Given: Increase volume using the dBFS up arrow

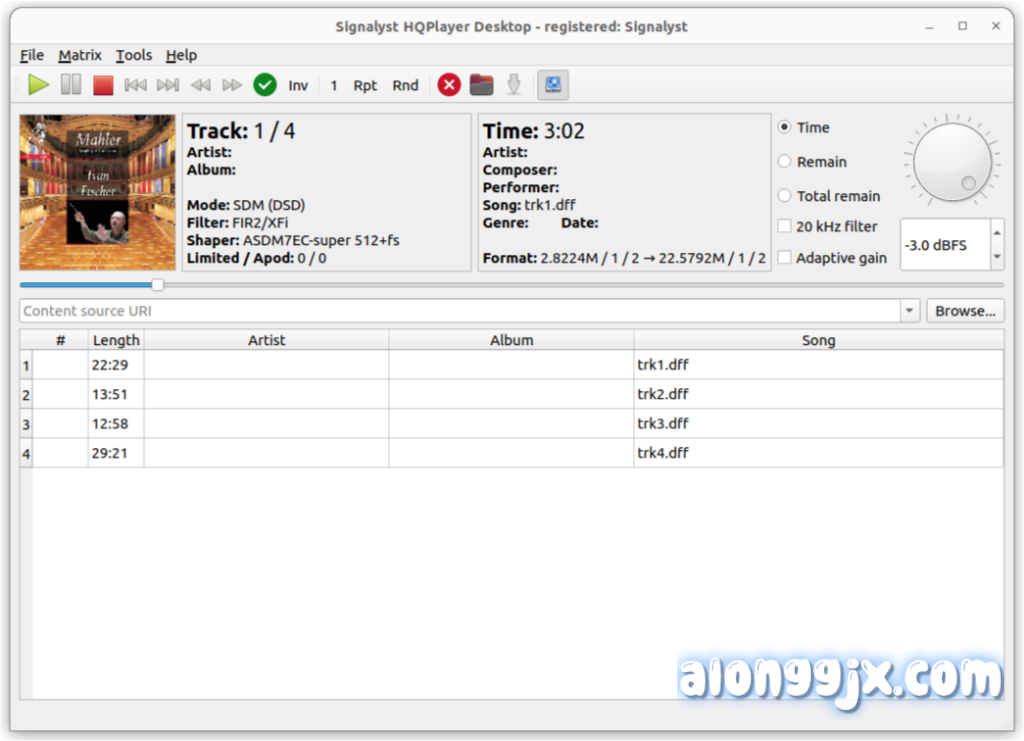Looking at the screenshot, I should (x=996, y=234).
